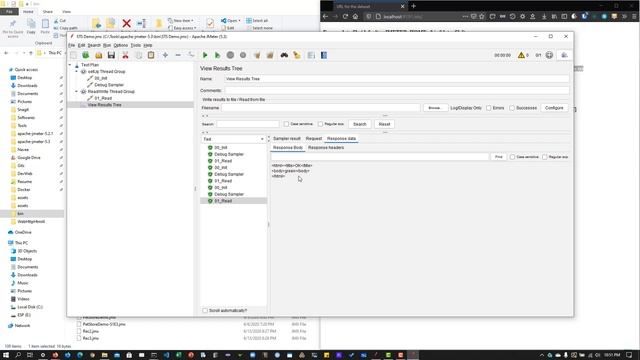
Task: Click the Collapse All minus icon
Action: (178, 55)
